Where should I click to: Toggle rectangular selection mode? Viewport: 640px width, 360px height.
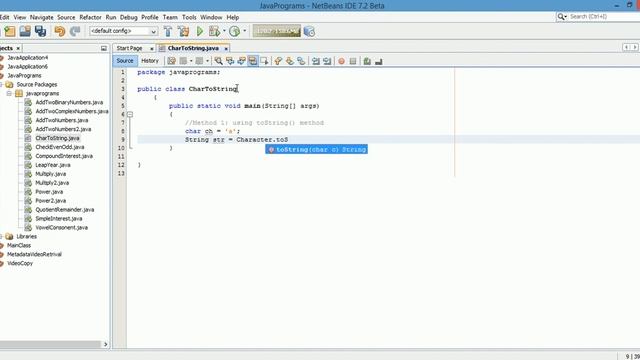pos(264,61)
